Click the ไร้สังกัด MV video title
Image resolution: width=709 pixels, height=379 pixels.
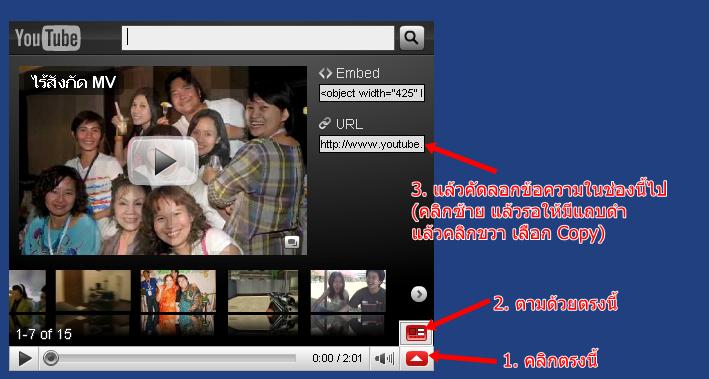click(x=74, y=82)
